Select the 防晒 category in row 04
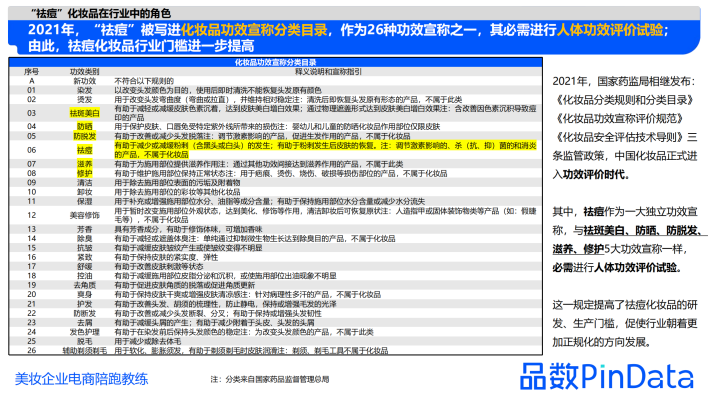The height and width of the screenshot is (399, 710). [85, 126]
